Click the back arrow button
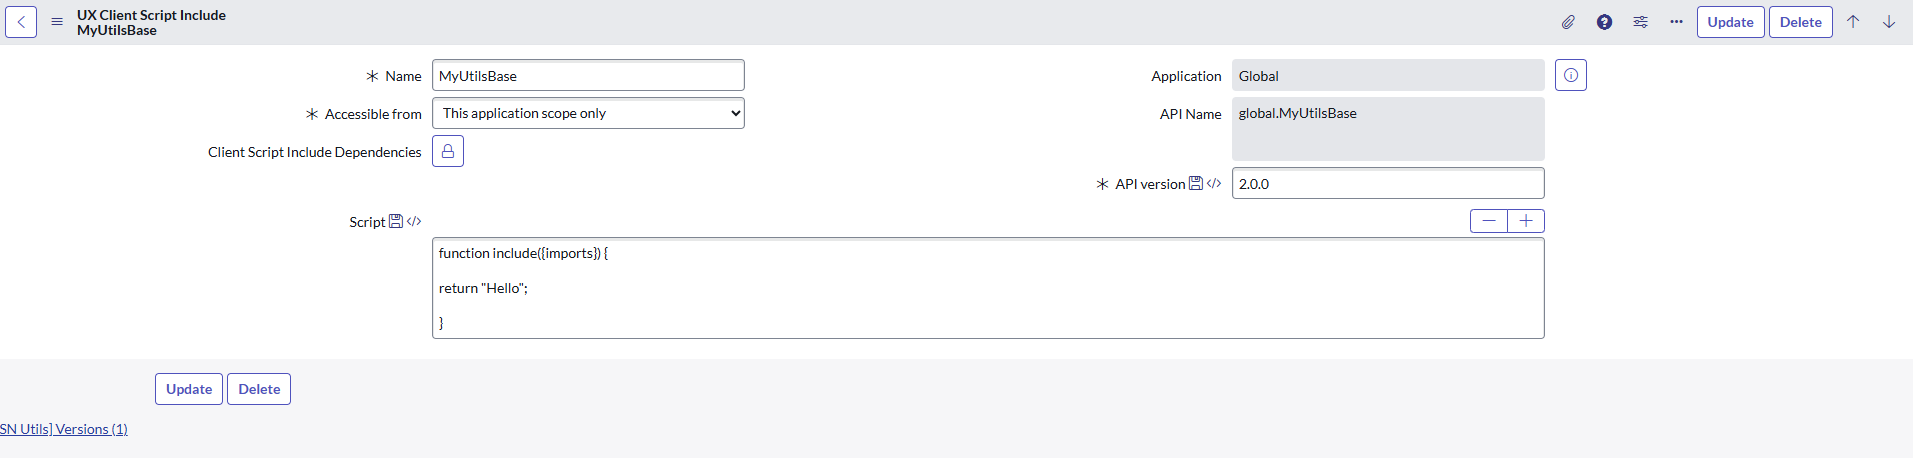 pyautogui.click(x=21, y=22)
